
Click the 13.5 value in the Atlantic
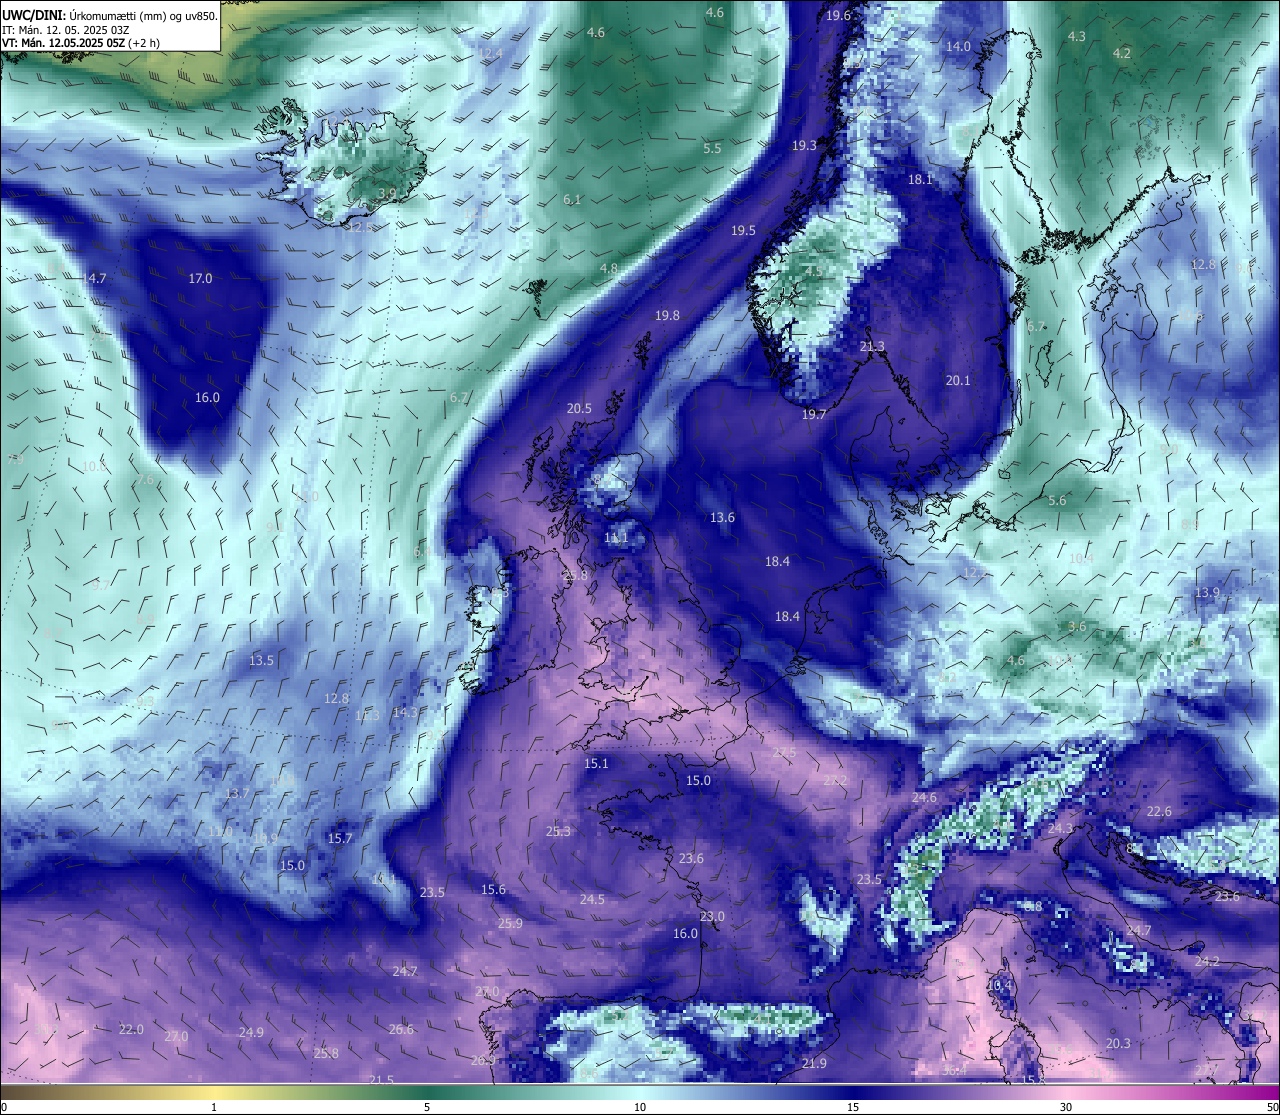tap(261, 660)
